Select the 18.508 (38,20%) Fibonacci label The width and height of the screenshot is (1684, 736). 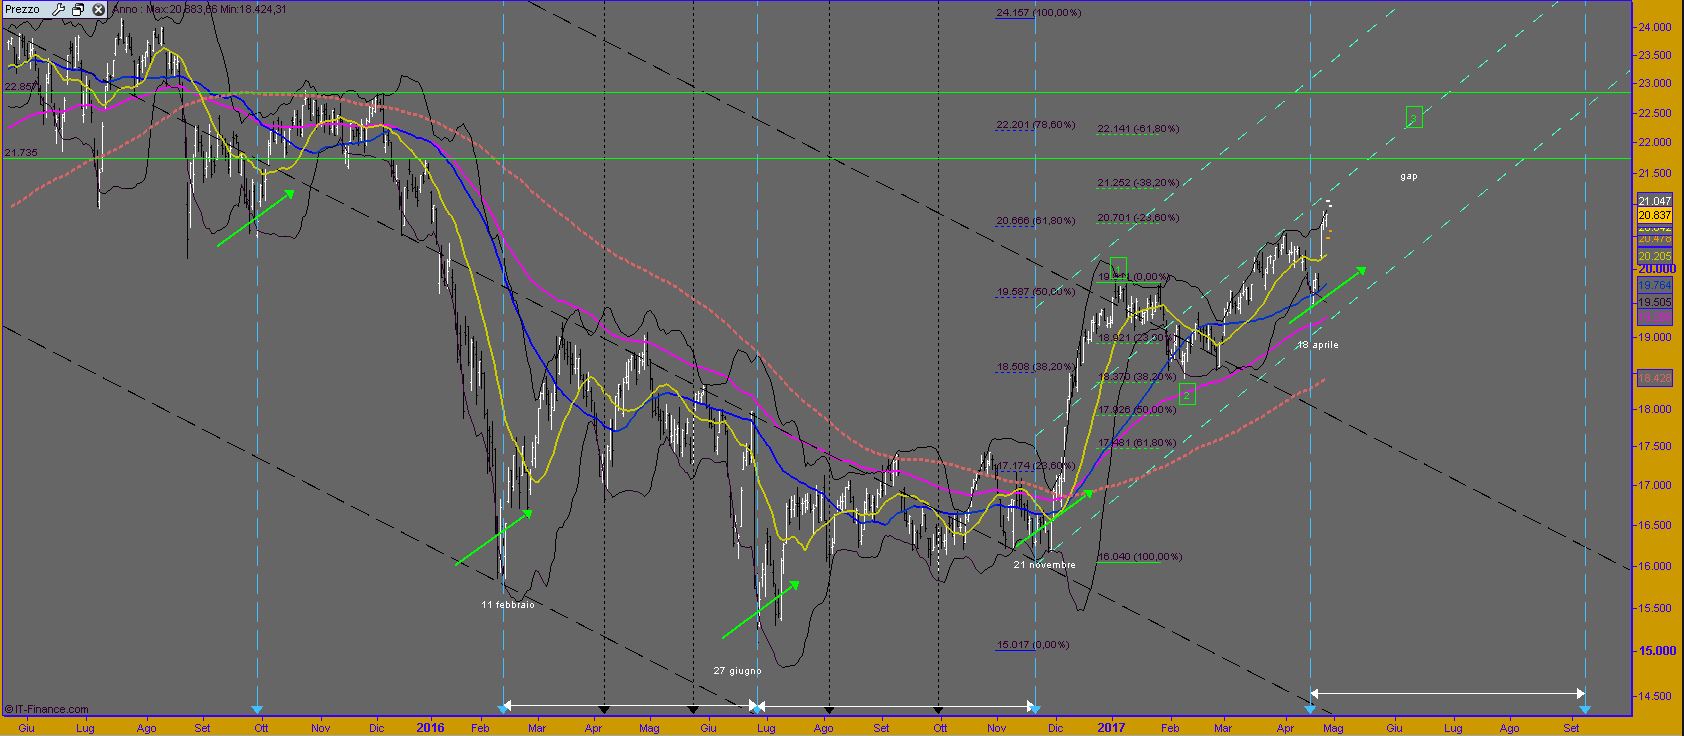(1036, 367)
